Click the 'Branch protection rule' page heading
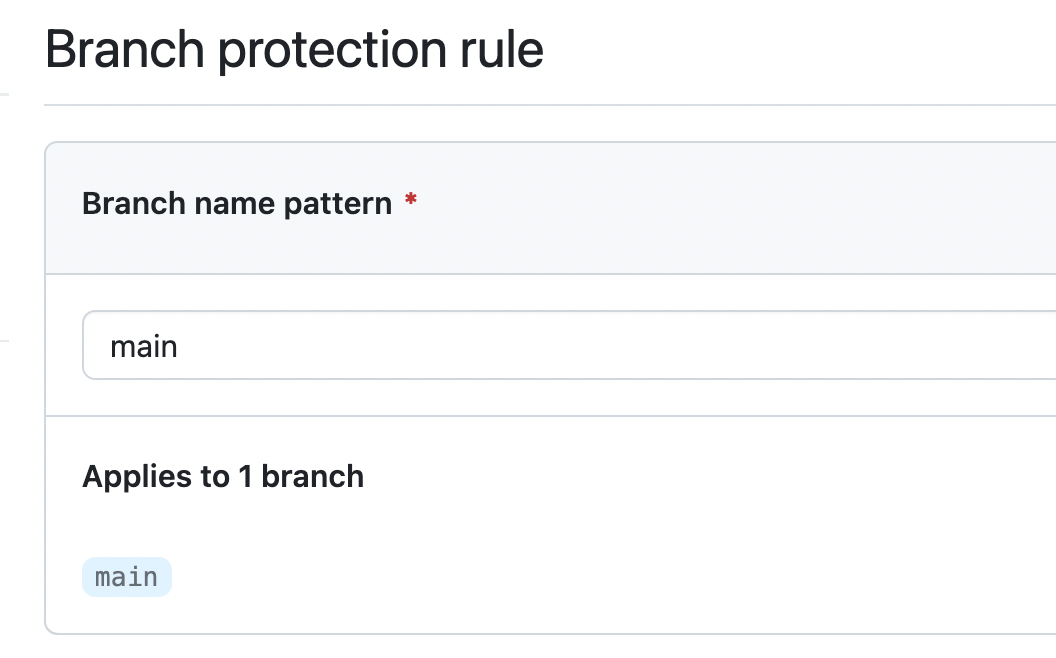 [x=294, y=48]
